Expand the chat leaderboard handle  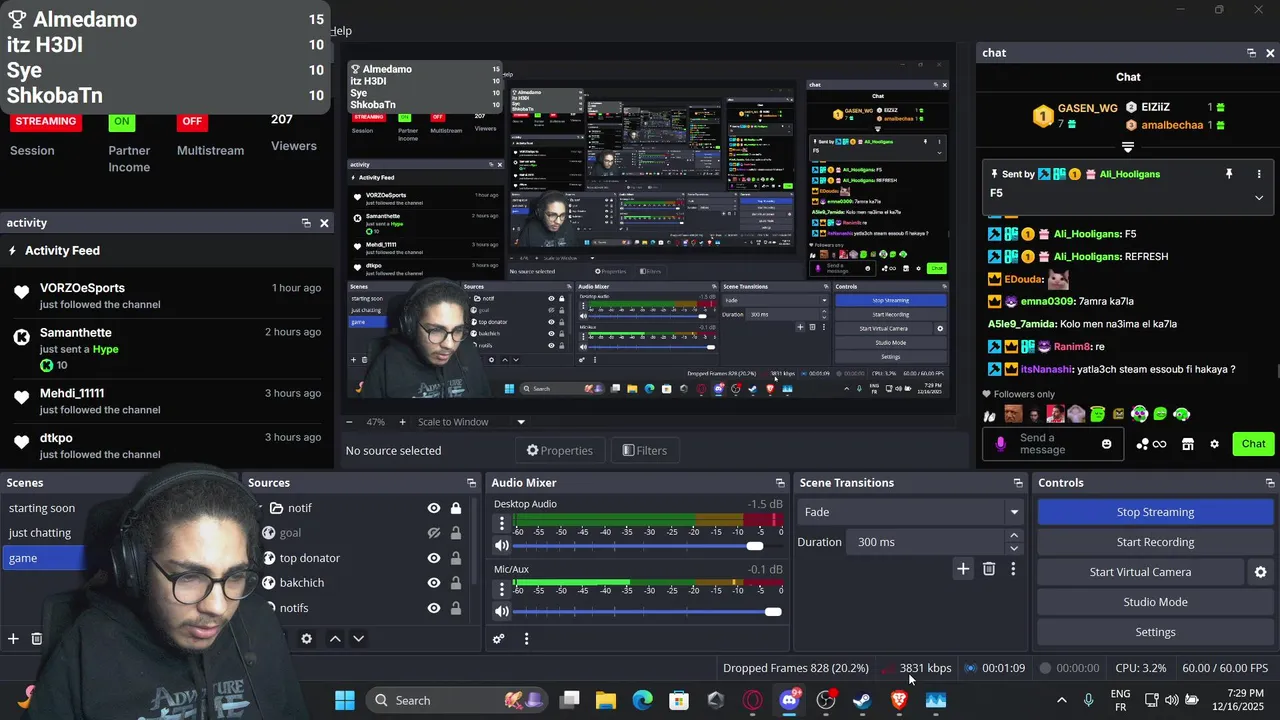pyautogui.click(x=1128, y=147)
